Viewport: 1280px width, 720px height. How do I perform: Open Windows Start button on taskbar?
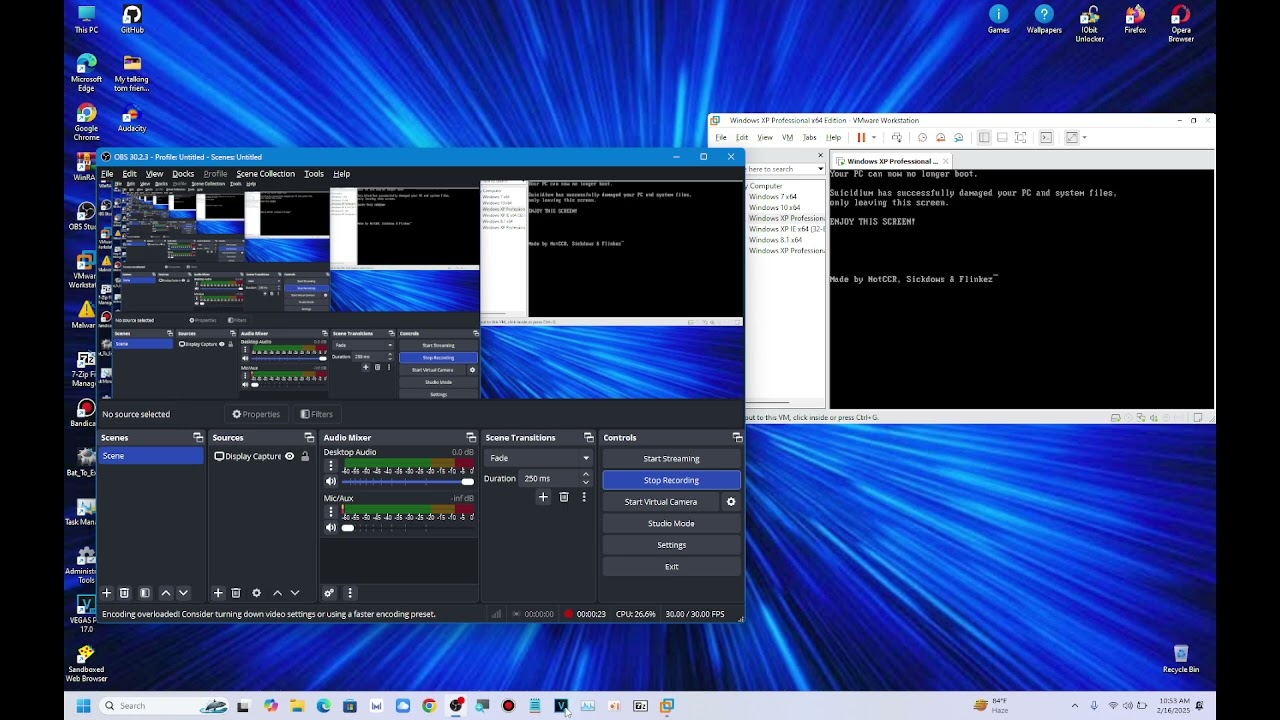(x=84, y=706)
